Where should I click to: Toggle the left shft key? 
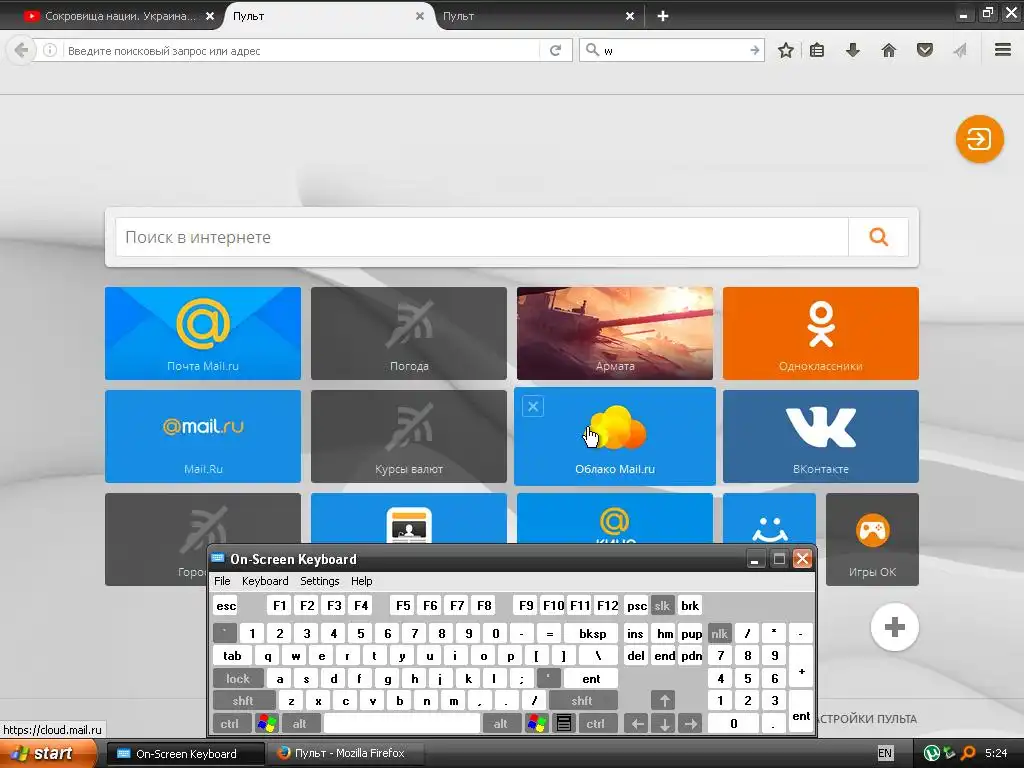pos(244,701)
